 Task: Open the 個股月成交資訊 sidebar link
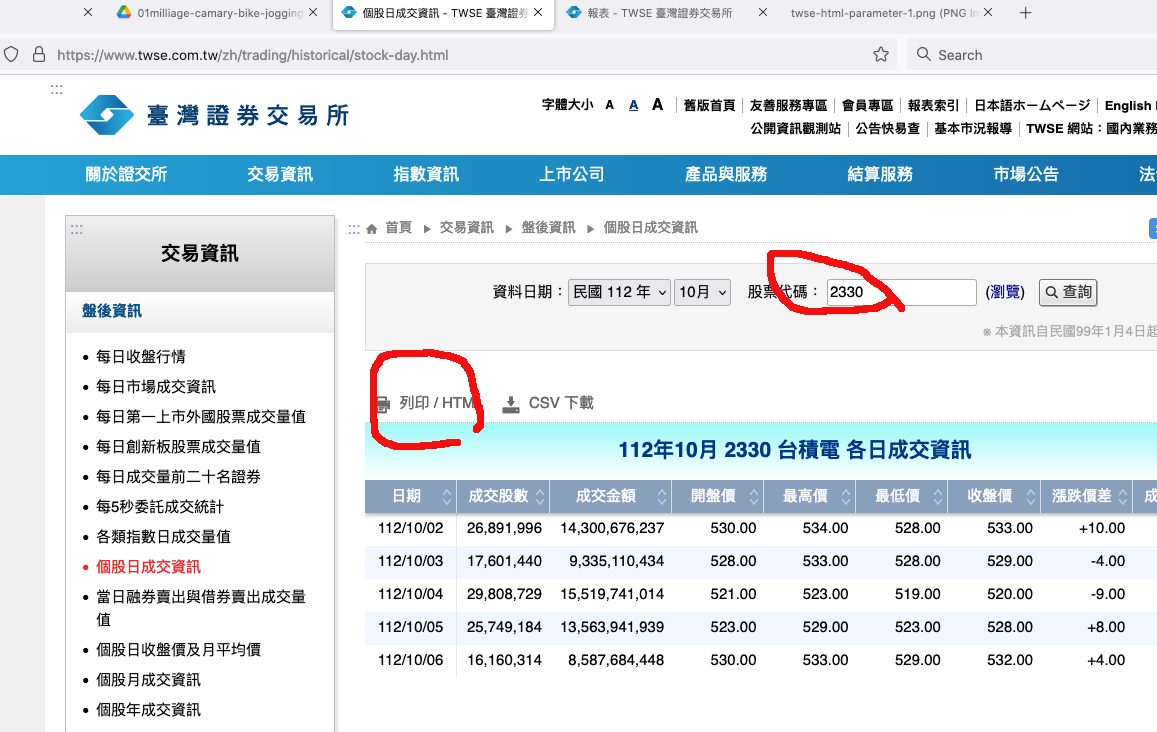tap(148, 680)
